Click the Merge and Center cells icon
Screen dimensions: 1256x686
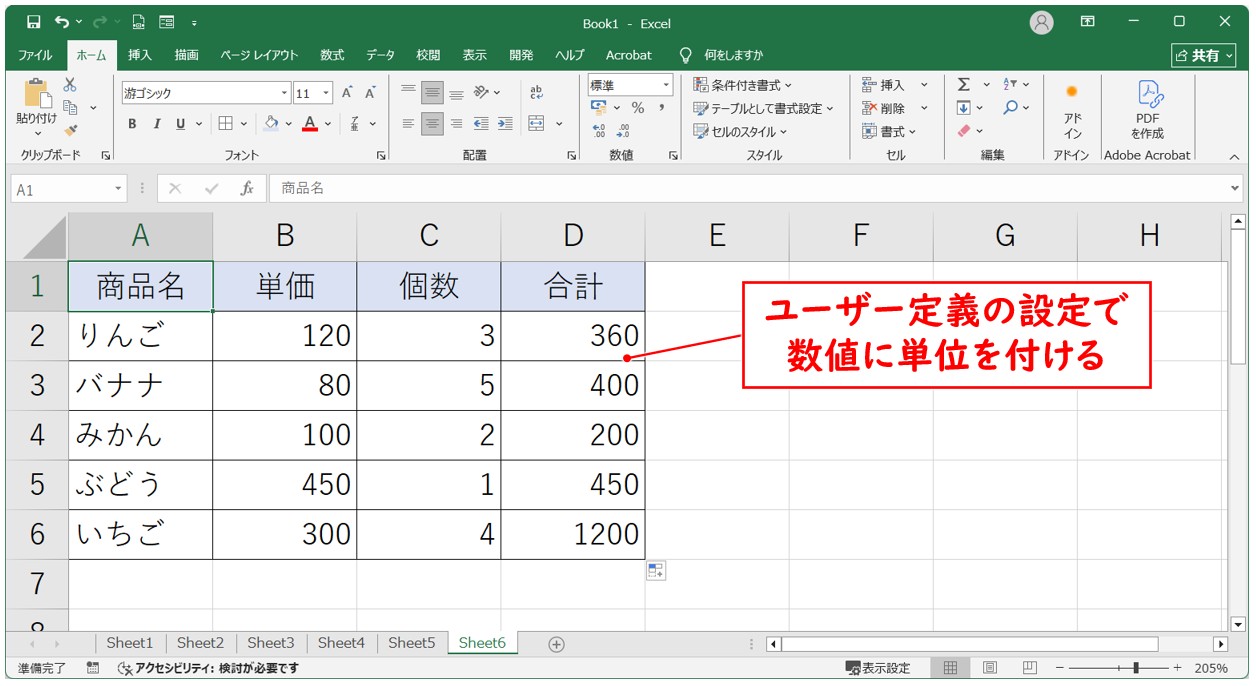point(537,124)
